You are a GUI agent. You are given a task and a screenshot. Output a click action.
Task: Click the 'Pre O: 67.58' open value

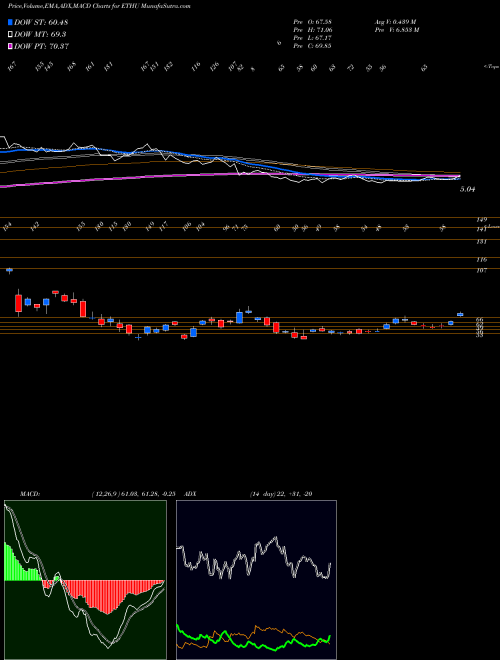tap(312, 22)
